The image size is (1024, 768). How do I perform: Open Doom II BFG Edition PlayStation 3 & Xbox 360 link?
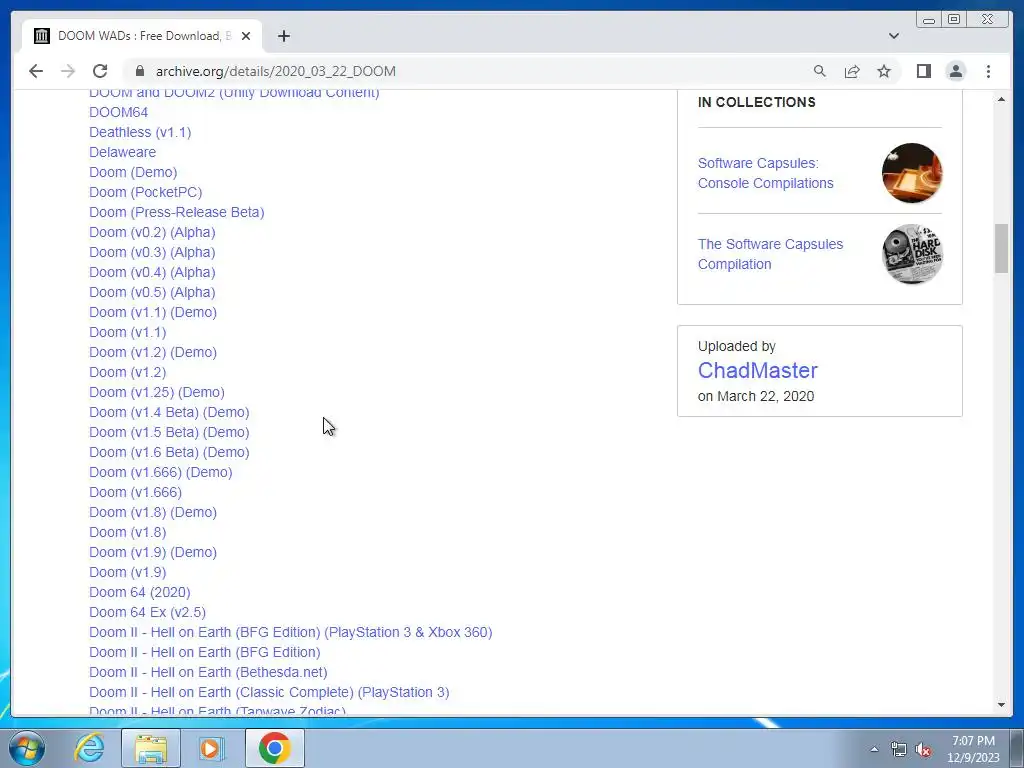point(291,633)
